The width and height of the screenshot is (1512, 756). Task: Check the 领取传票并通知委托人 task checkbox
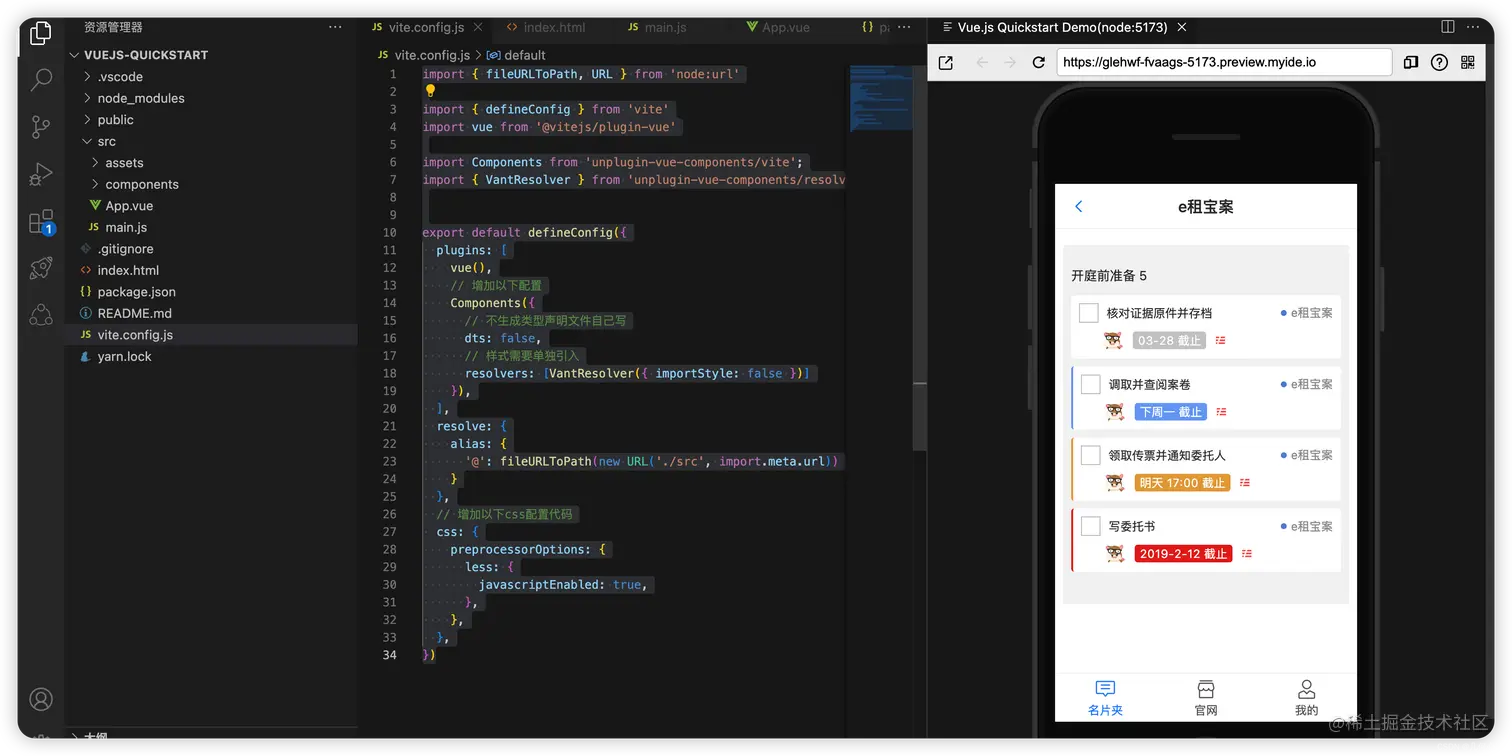[1090, 455]
